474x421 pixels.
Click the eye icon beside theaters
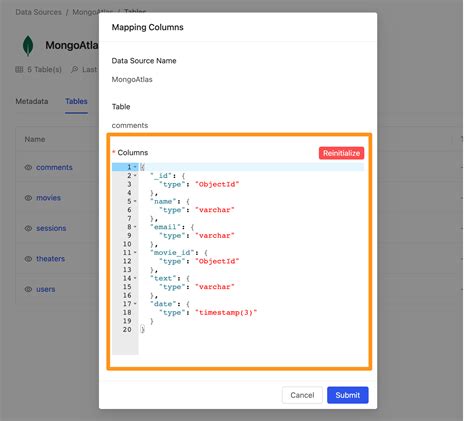pyautogui.click(x=28, y=259)
